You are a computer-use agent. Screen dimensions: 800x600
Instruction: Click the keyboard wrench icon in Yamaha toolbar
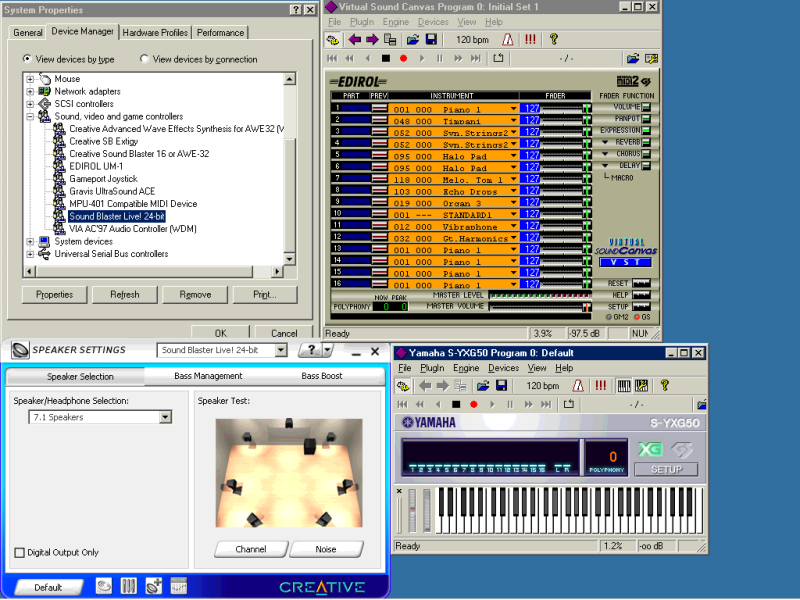click(x=641, y=386)
